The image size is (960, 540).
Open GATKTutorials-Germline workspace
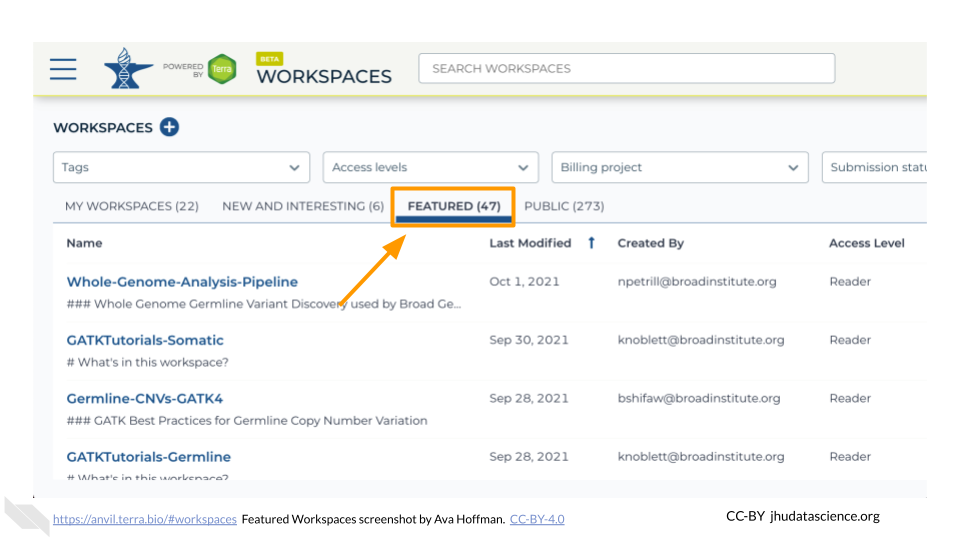click(149, 457)
